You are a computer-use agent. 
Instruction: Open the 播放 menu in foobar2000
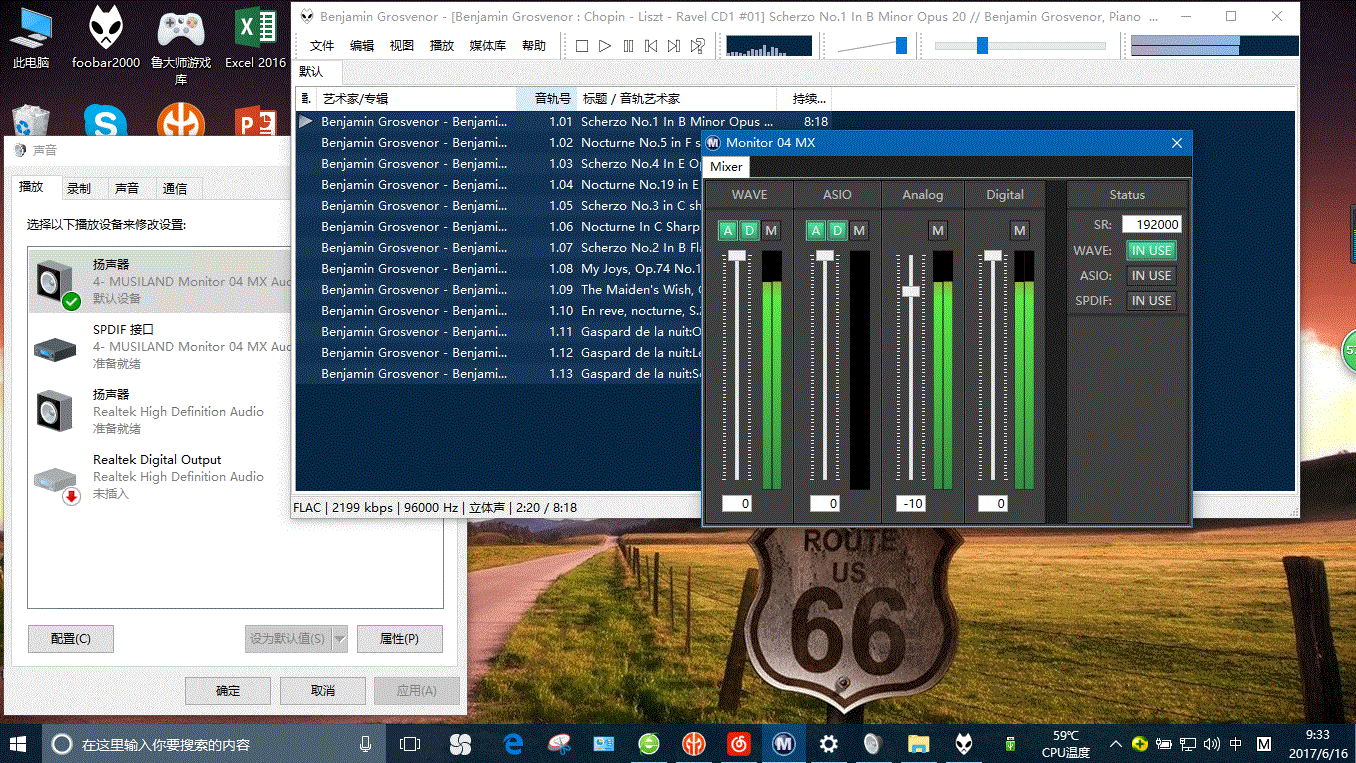point(441,46)
